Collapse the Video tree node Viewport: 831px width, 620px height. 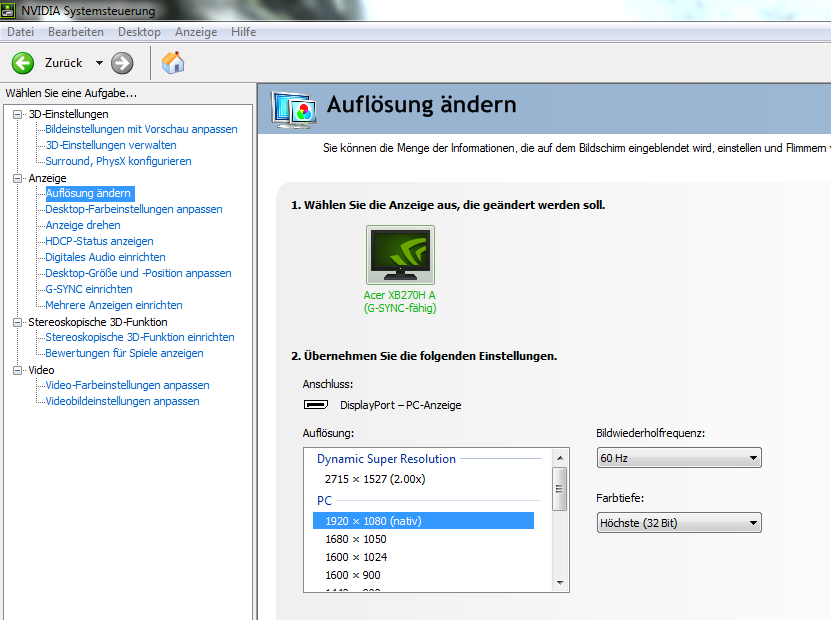click(17, 370)
